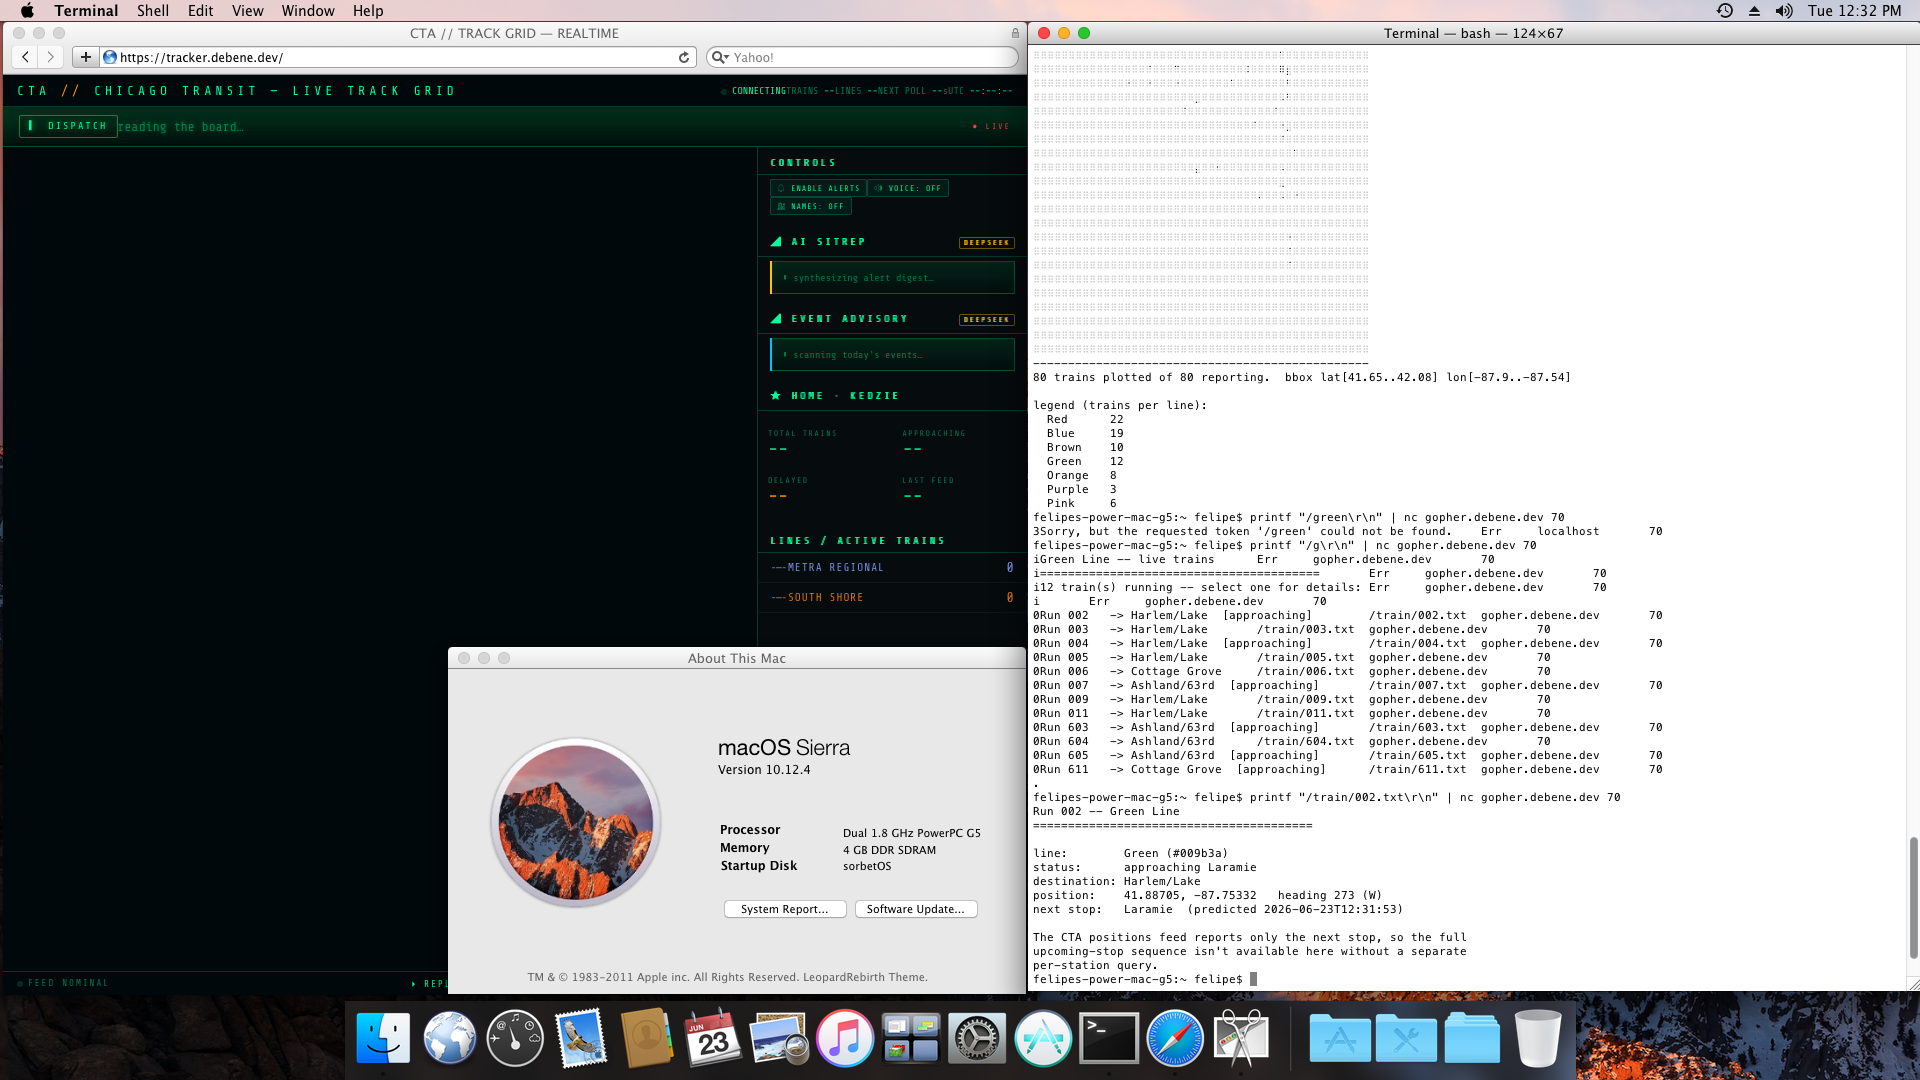Open the View menu
Image resolution: width=1920 pixels, height=1080 pixels.
[248, 10]
